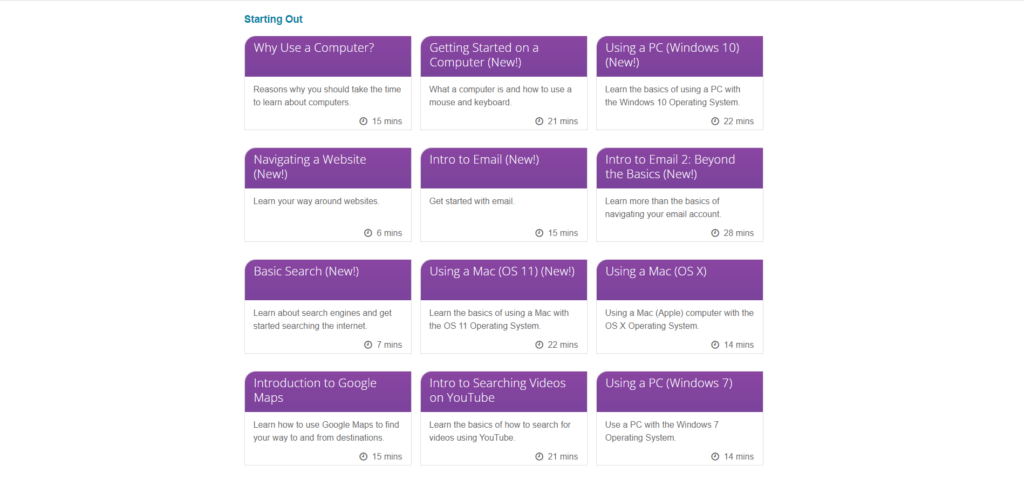Screen dimensions: 1024x486
Task: Click 14 mins on Using a PC (Windows 7)
Action: [739, 457]
